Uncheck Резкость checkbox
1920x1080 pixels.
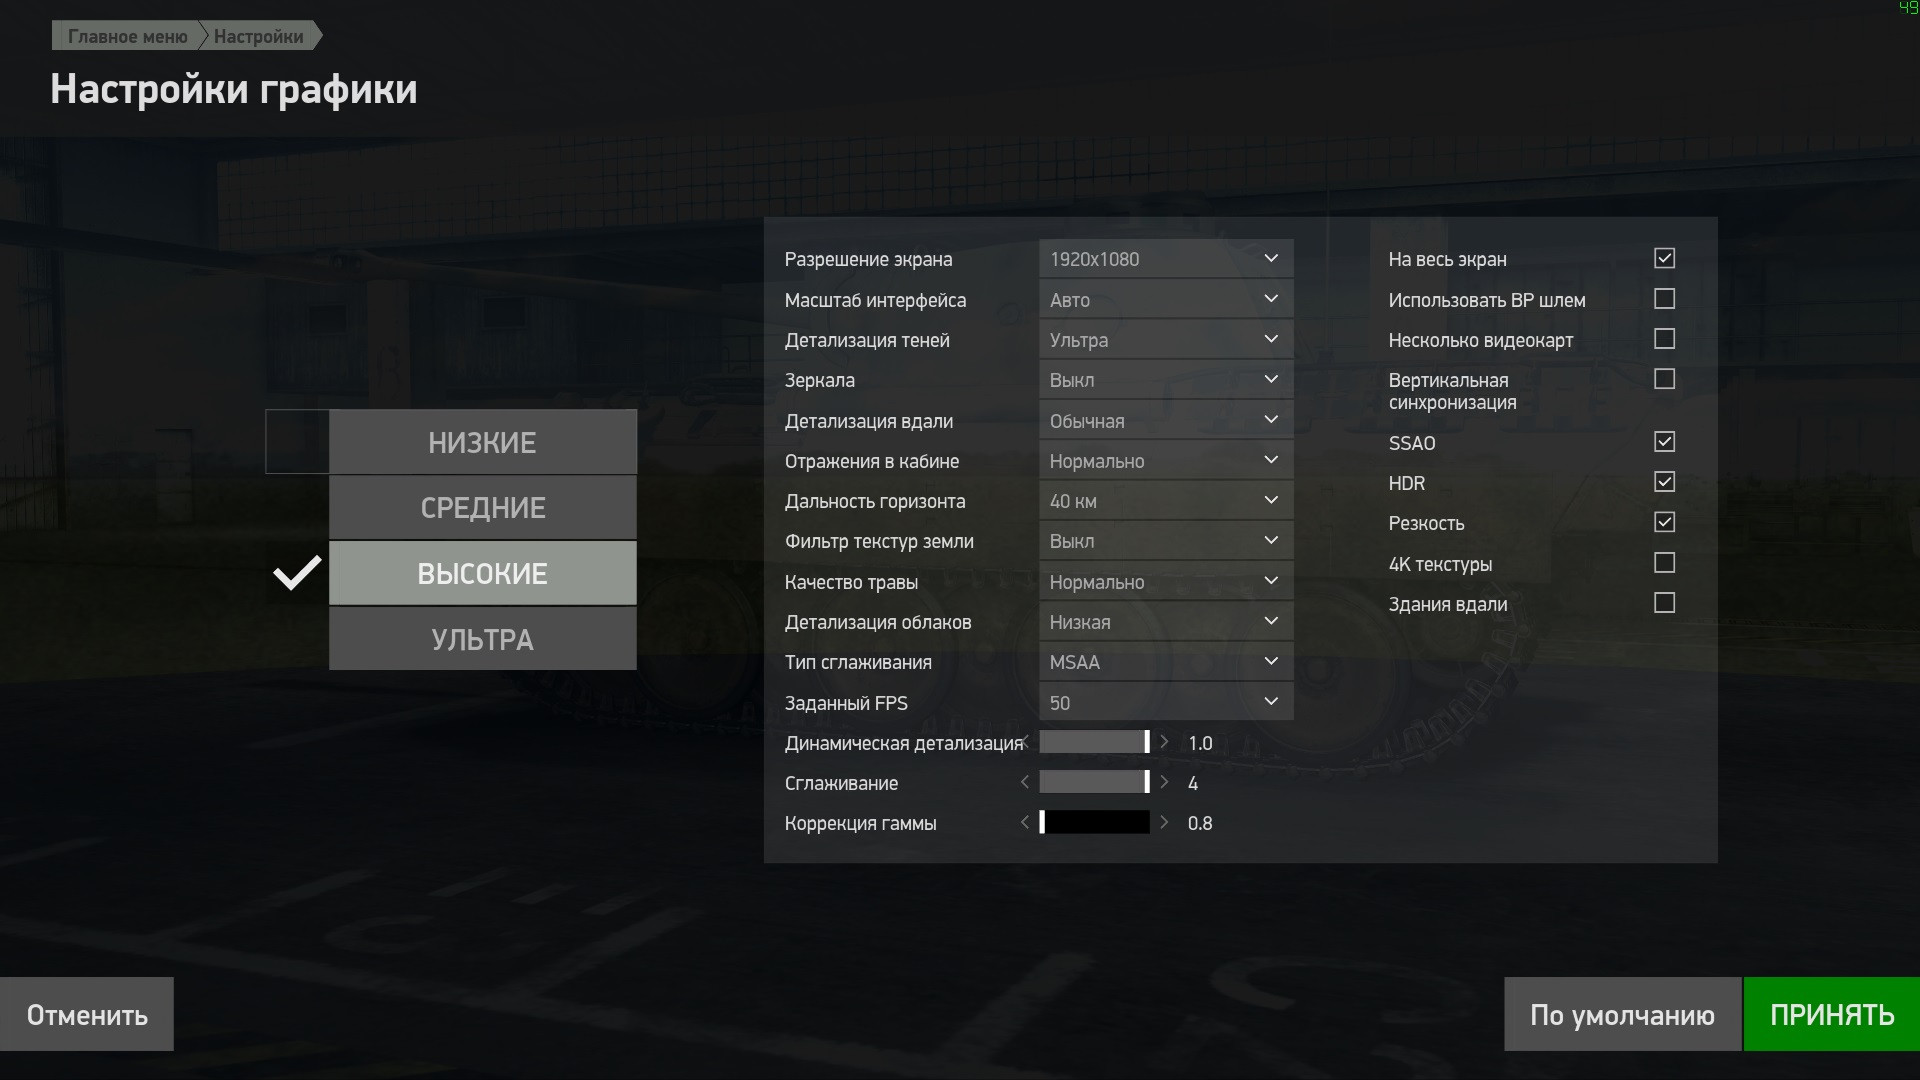pyautogui.click(x=1664, y=522)
